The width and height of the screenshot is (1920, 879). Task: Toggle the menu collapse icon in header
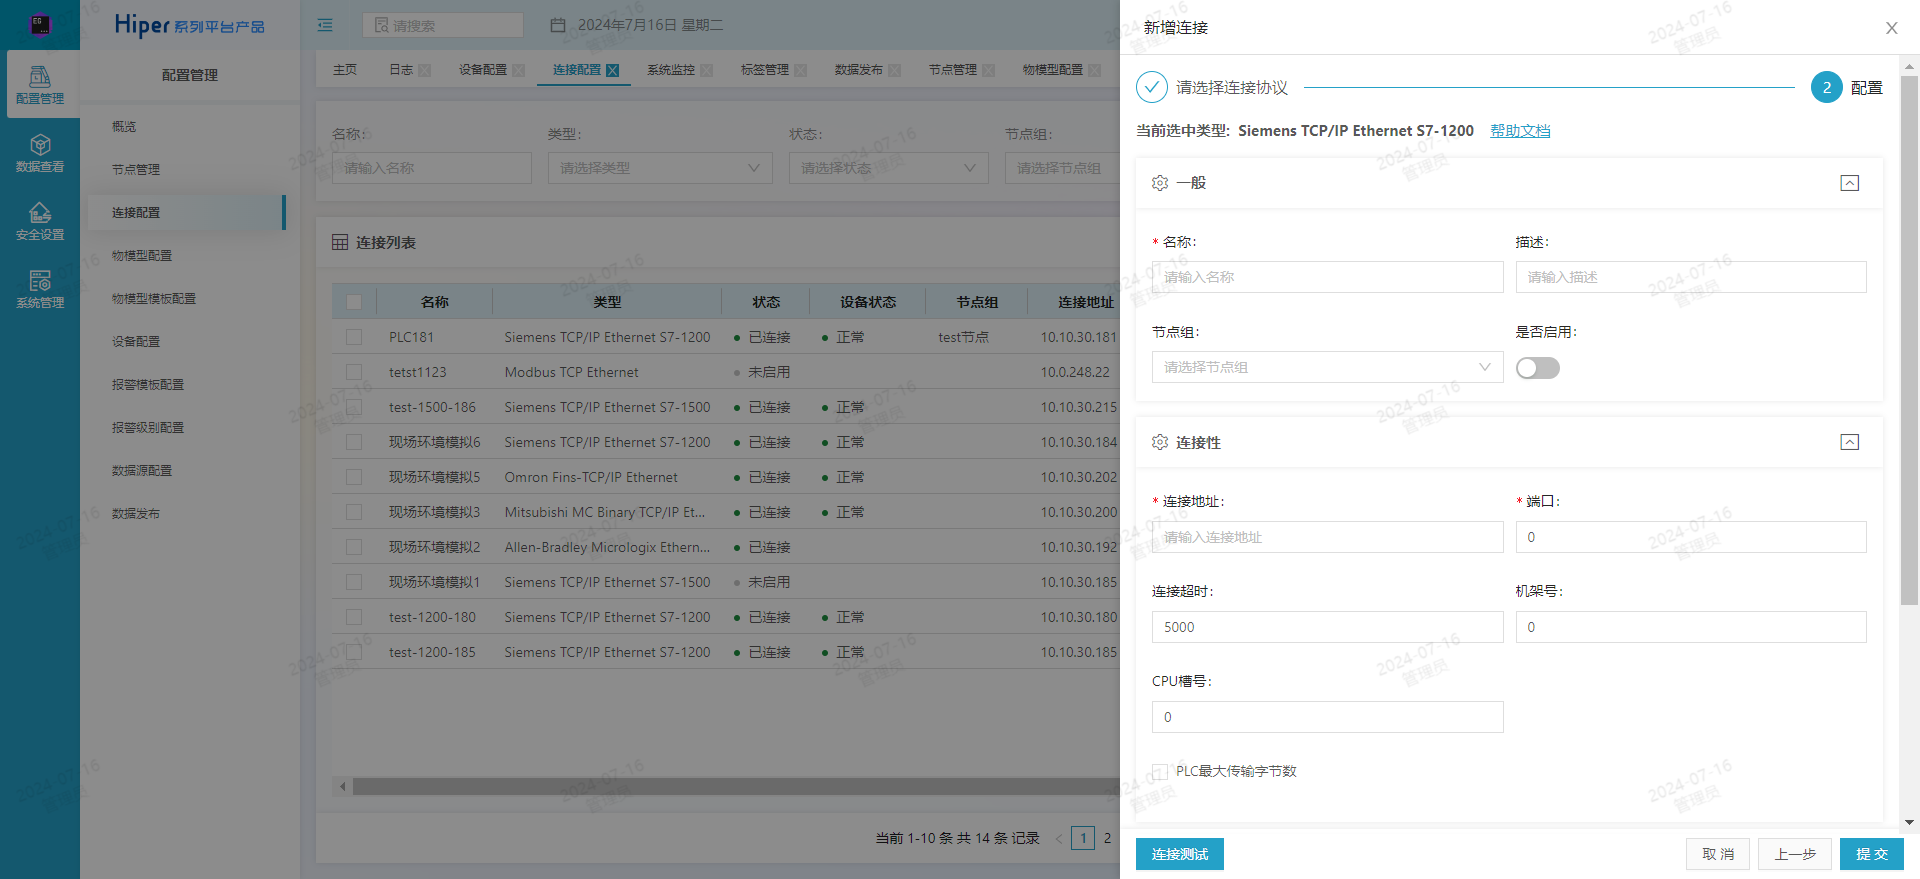(325, 25)
